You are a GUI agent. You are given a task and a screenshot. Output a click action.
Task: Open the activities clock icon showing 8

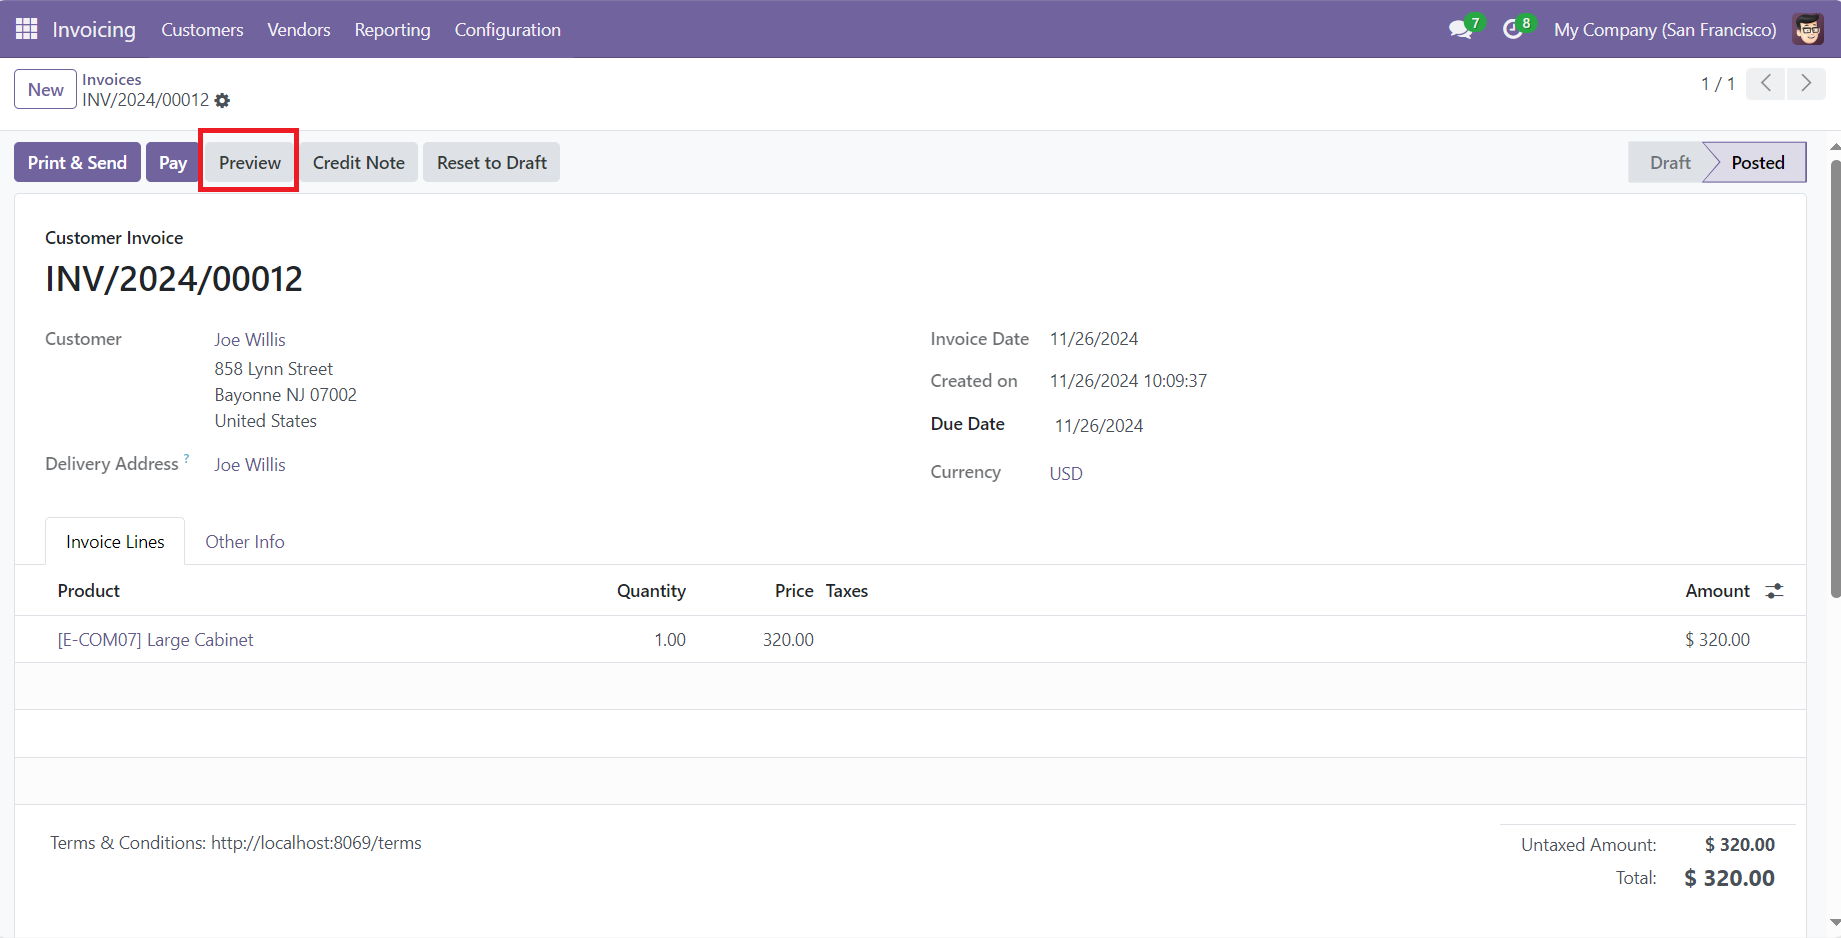pos(1512,29)
